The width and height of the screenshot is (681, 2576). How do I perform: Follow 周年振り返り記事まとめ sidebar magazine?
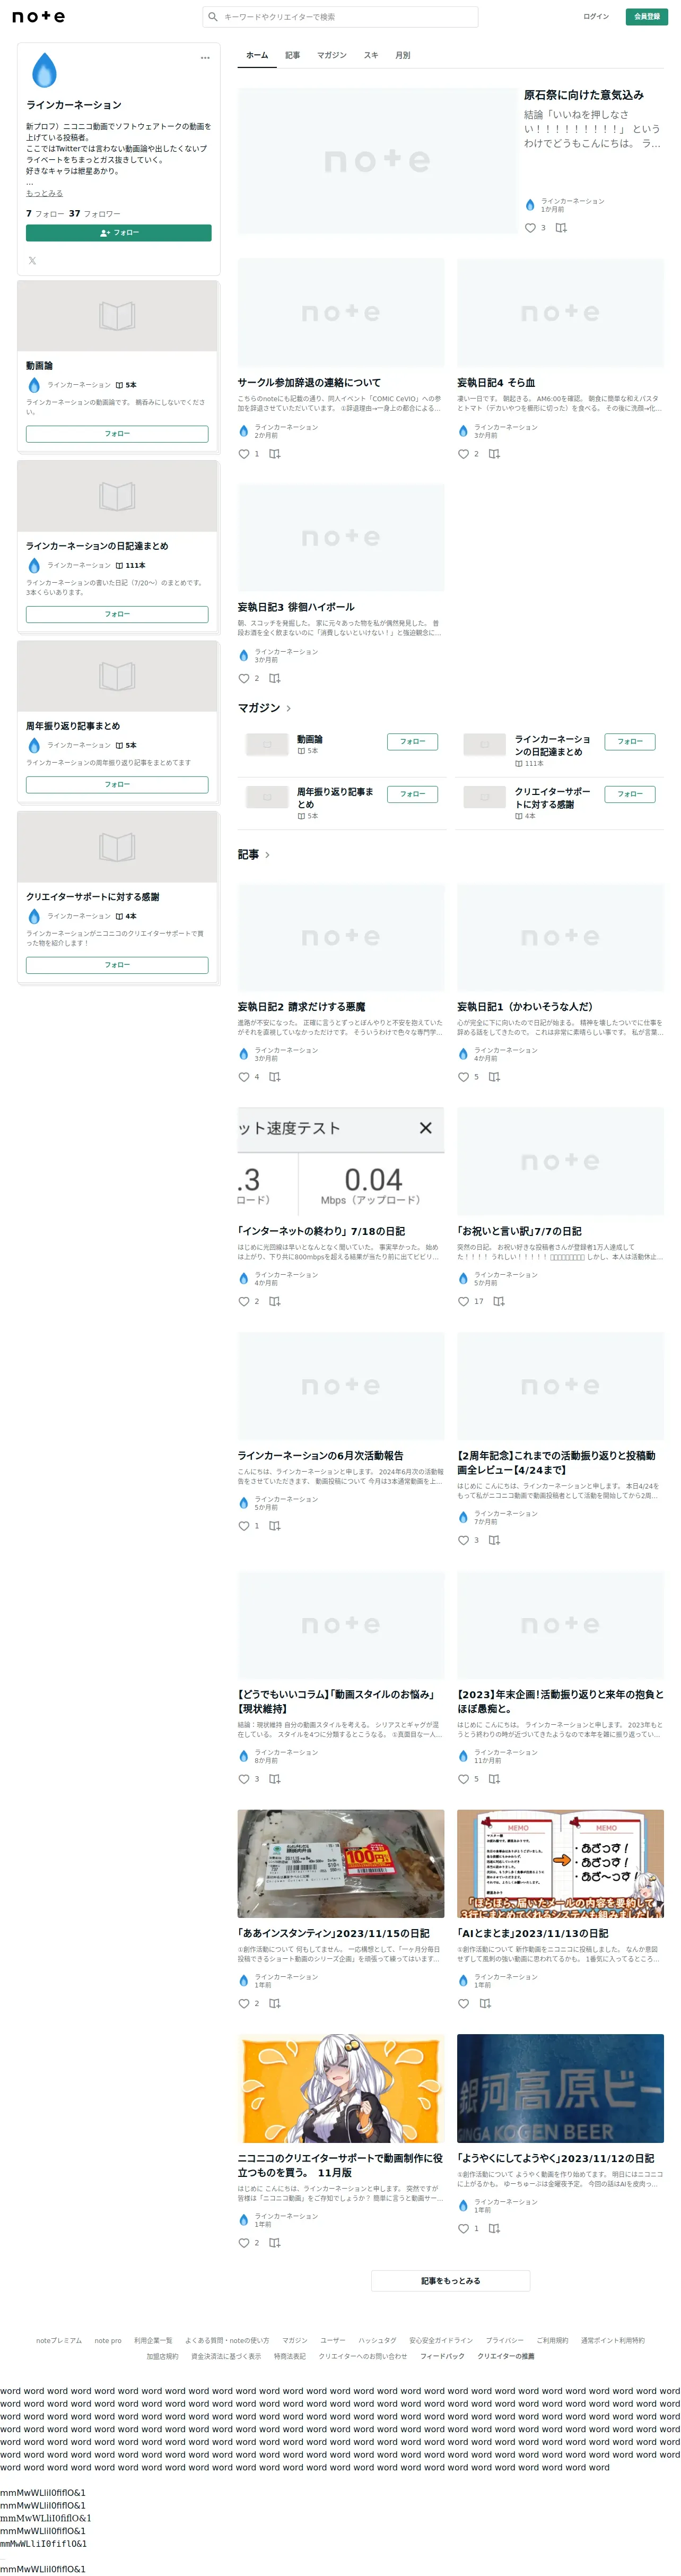(x=117, y=784)
